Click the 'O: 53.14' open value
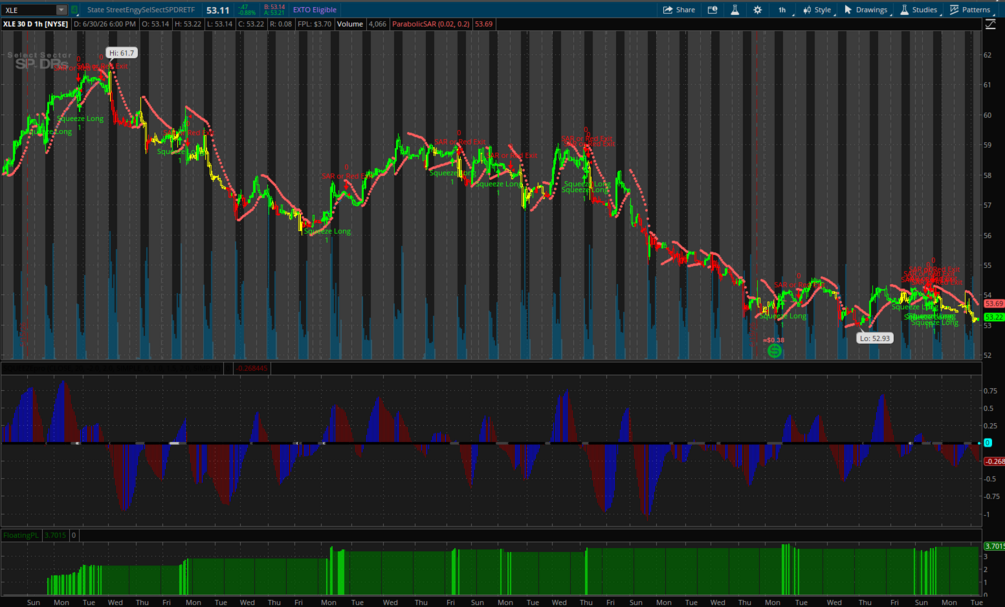The height and width of the screenshot is (607, 1005). pyautogui.click(x=155, y=24)
